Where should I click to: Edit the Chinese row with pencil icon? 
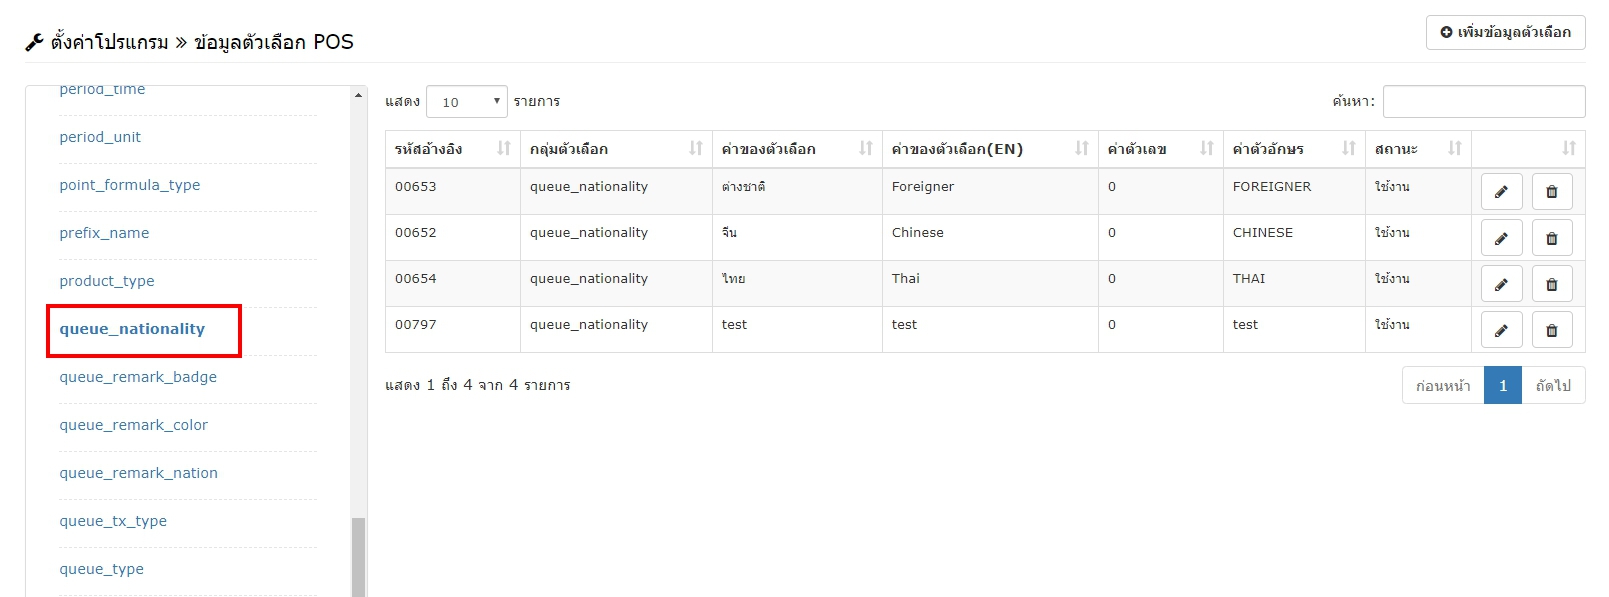[x=1501, y=238]
